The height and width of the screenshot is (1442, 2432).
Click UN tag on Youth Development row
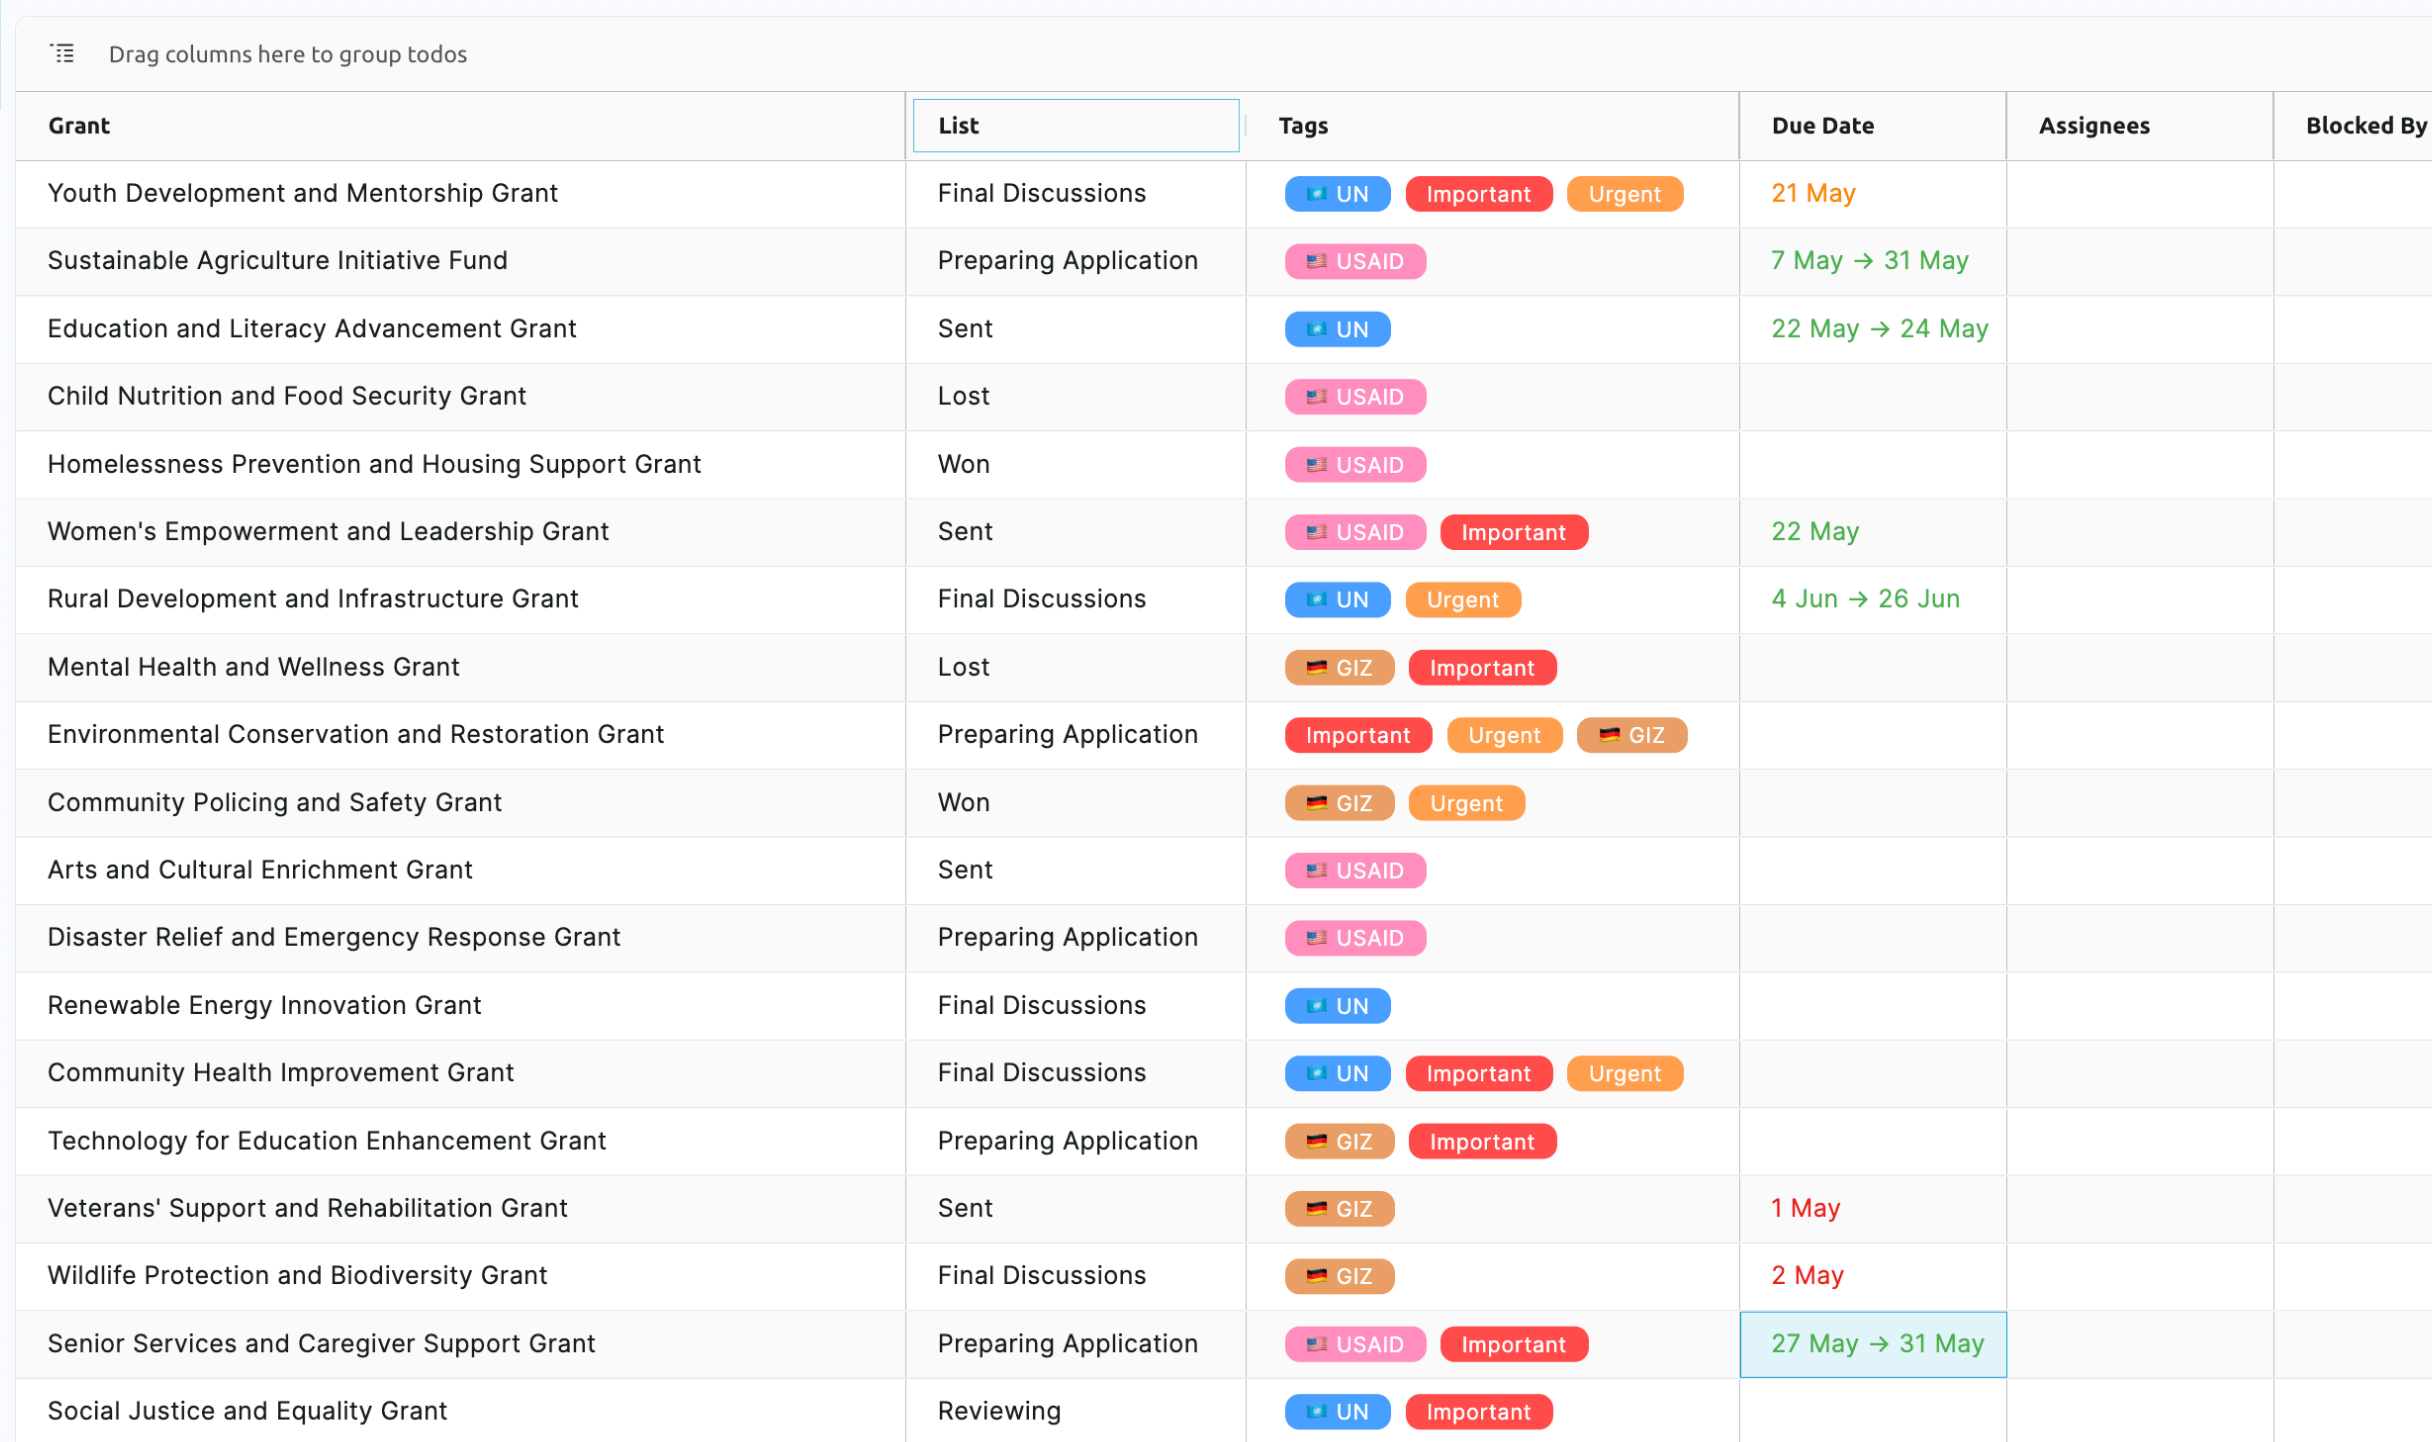[1337, 194]
